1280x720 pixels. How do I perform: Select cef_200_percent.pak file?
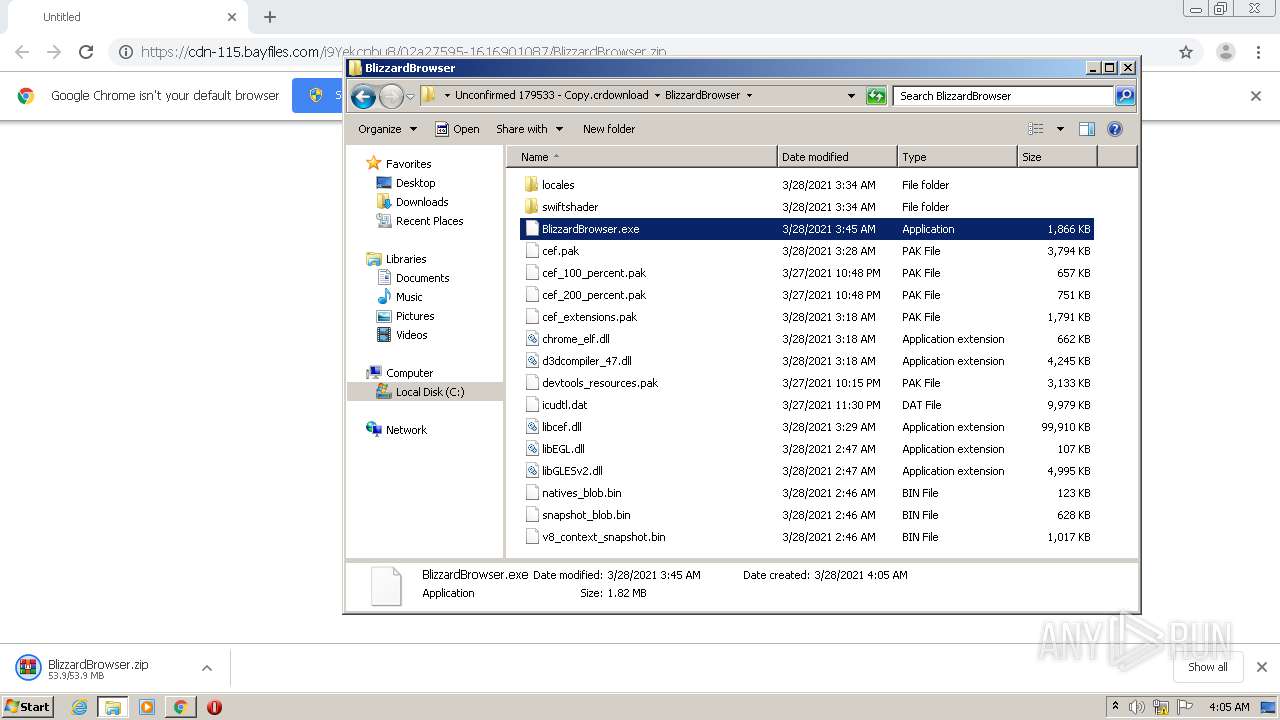point(594,295)
